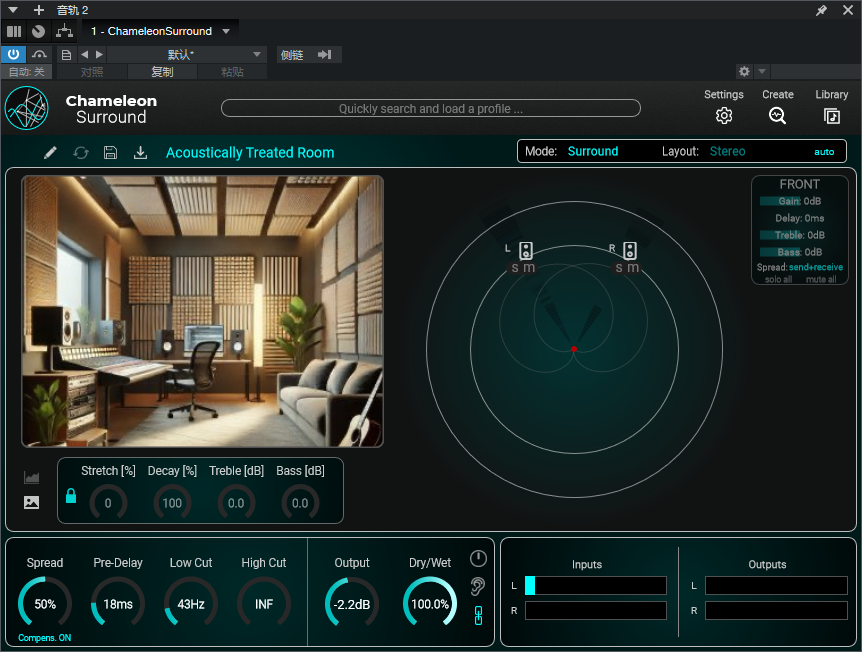Change Spread send+receive option
Viewport: 862px width, 652px height.
point(816,267)
